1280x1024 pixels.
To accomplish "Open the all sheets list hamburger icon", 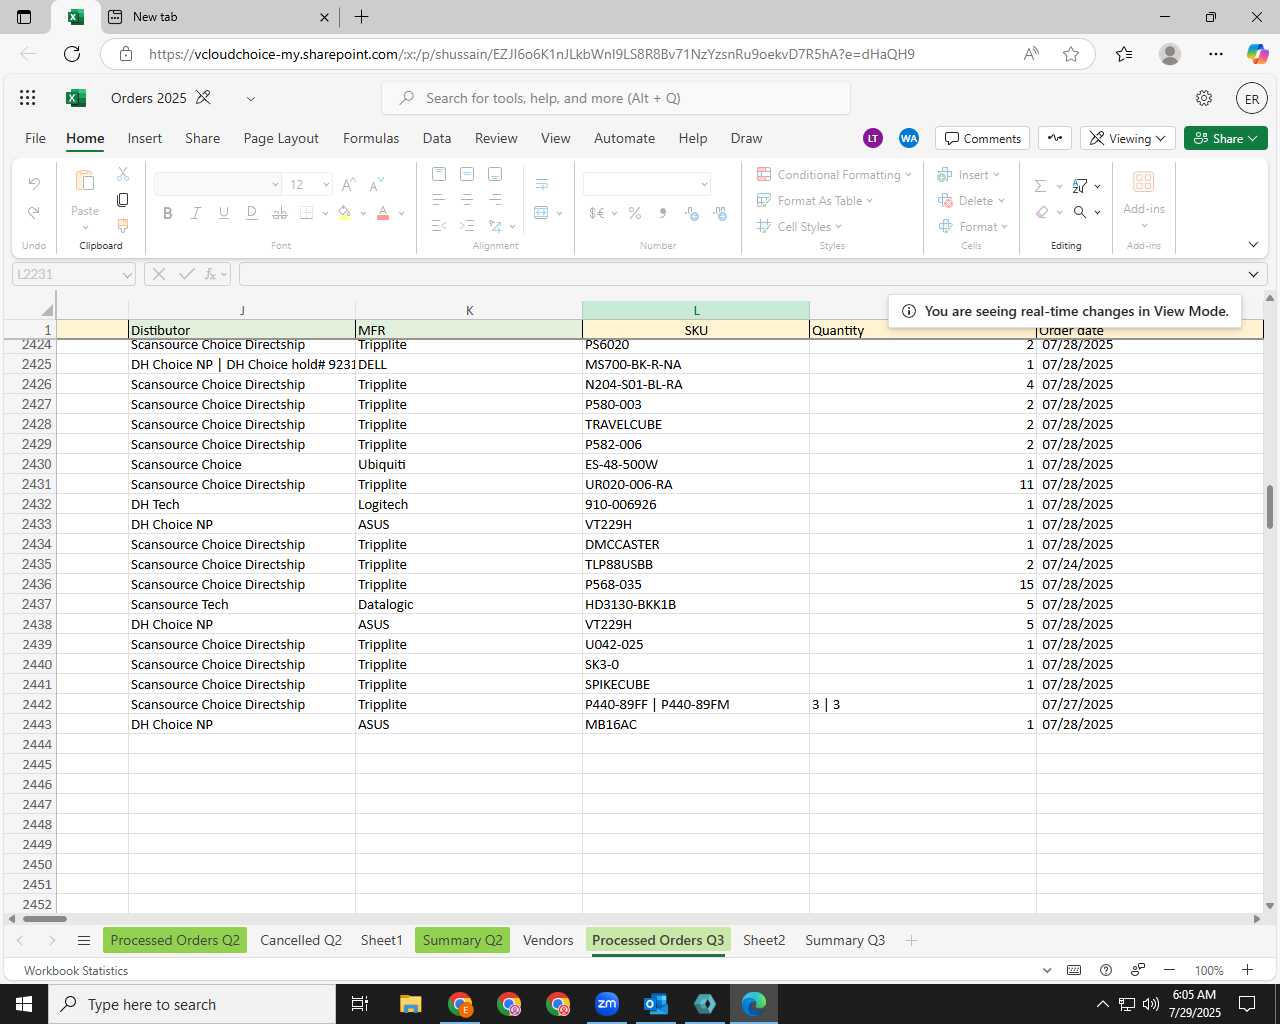I will 84,940.
